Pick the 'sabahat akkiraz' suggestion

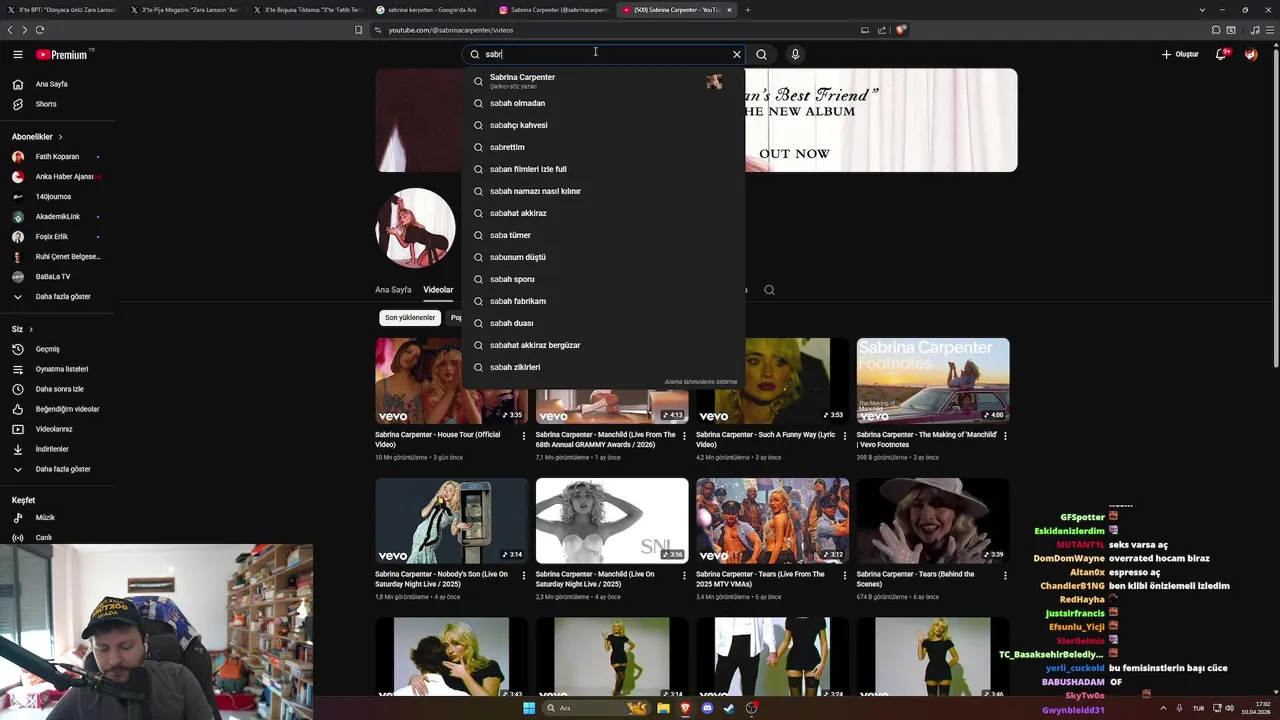point(603,213)
